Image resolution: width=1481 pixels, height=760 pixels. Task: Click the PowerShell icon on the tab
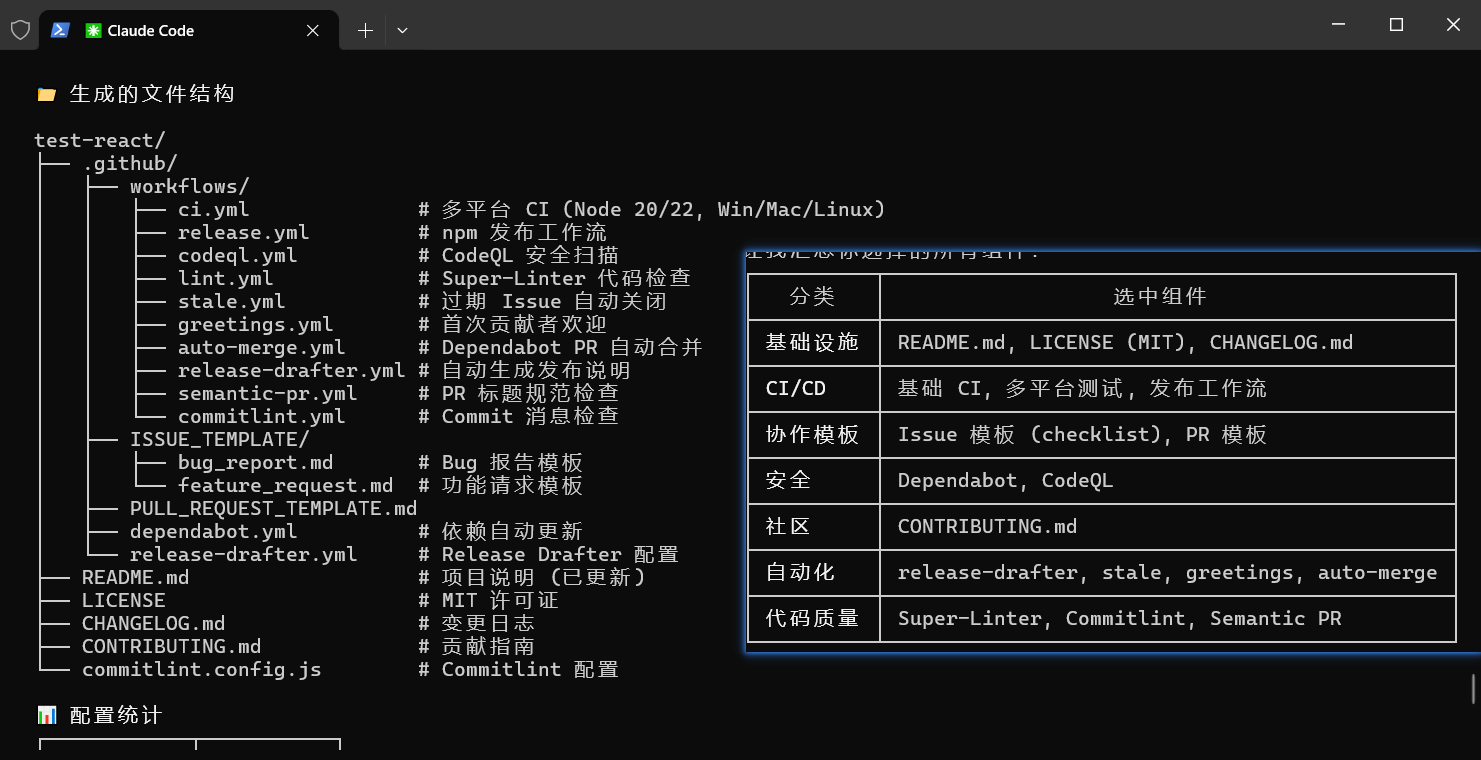(x=60, y=30)
